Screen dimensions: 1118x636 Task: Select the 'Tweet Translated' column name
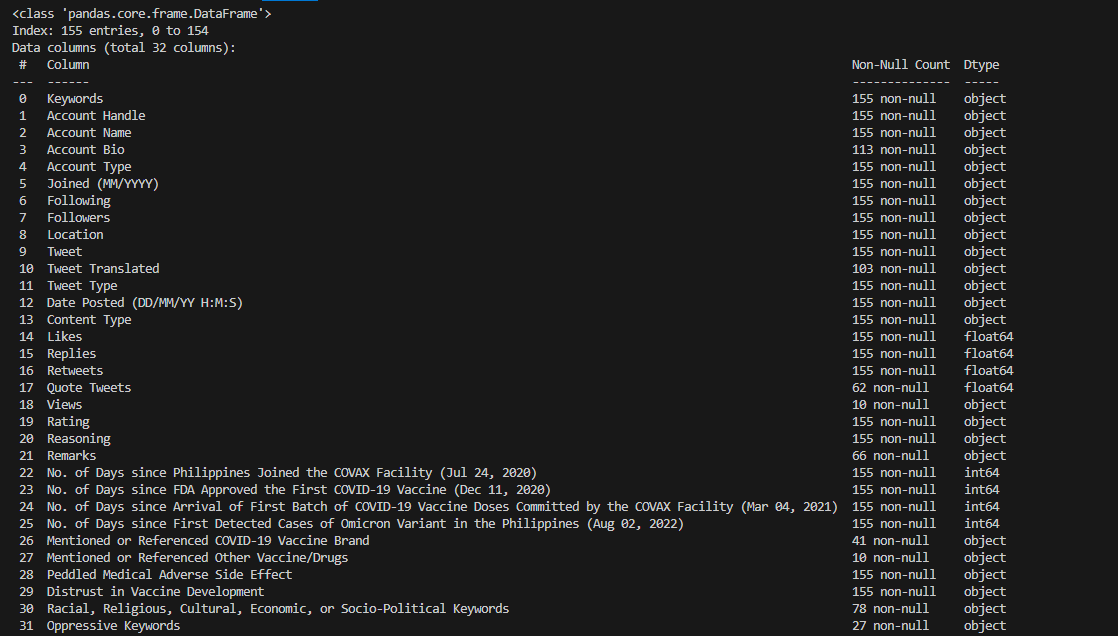(x=103, y=269)
